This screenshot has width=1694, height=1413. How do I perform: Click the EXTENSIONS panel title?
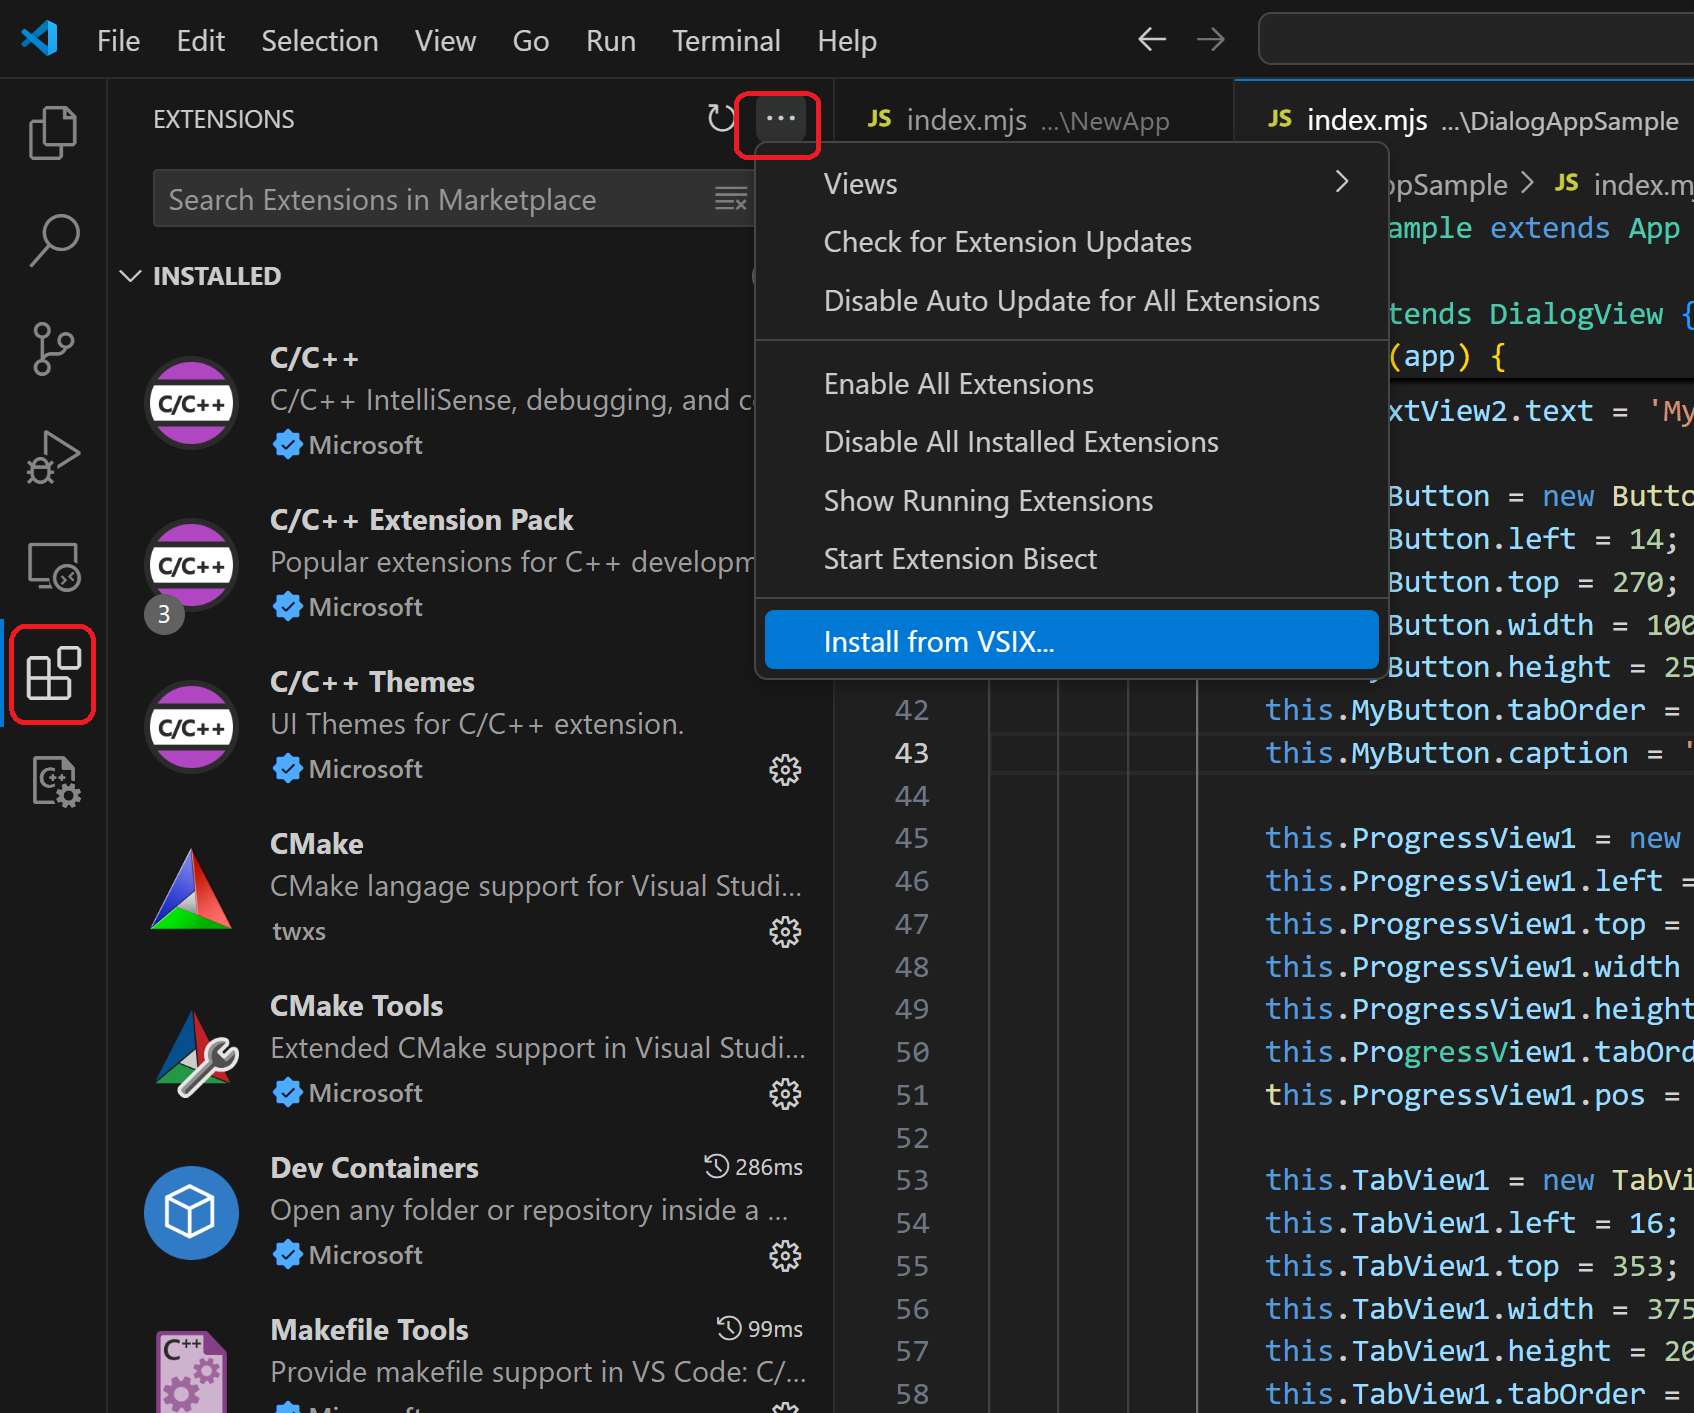[223, 119]
